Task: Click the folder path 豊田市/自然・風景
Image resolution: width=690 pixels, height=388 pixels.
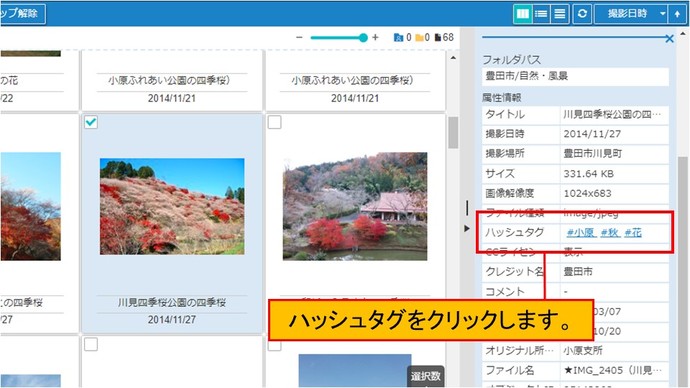Action: coord(527,76)
